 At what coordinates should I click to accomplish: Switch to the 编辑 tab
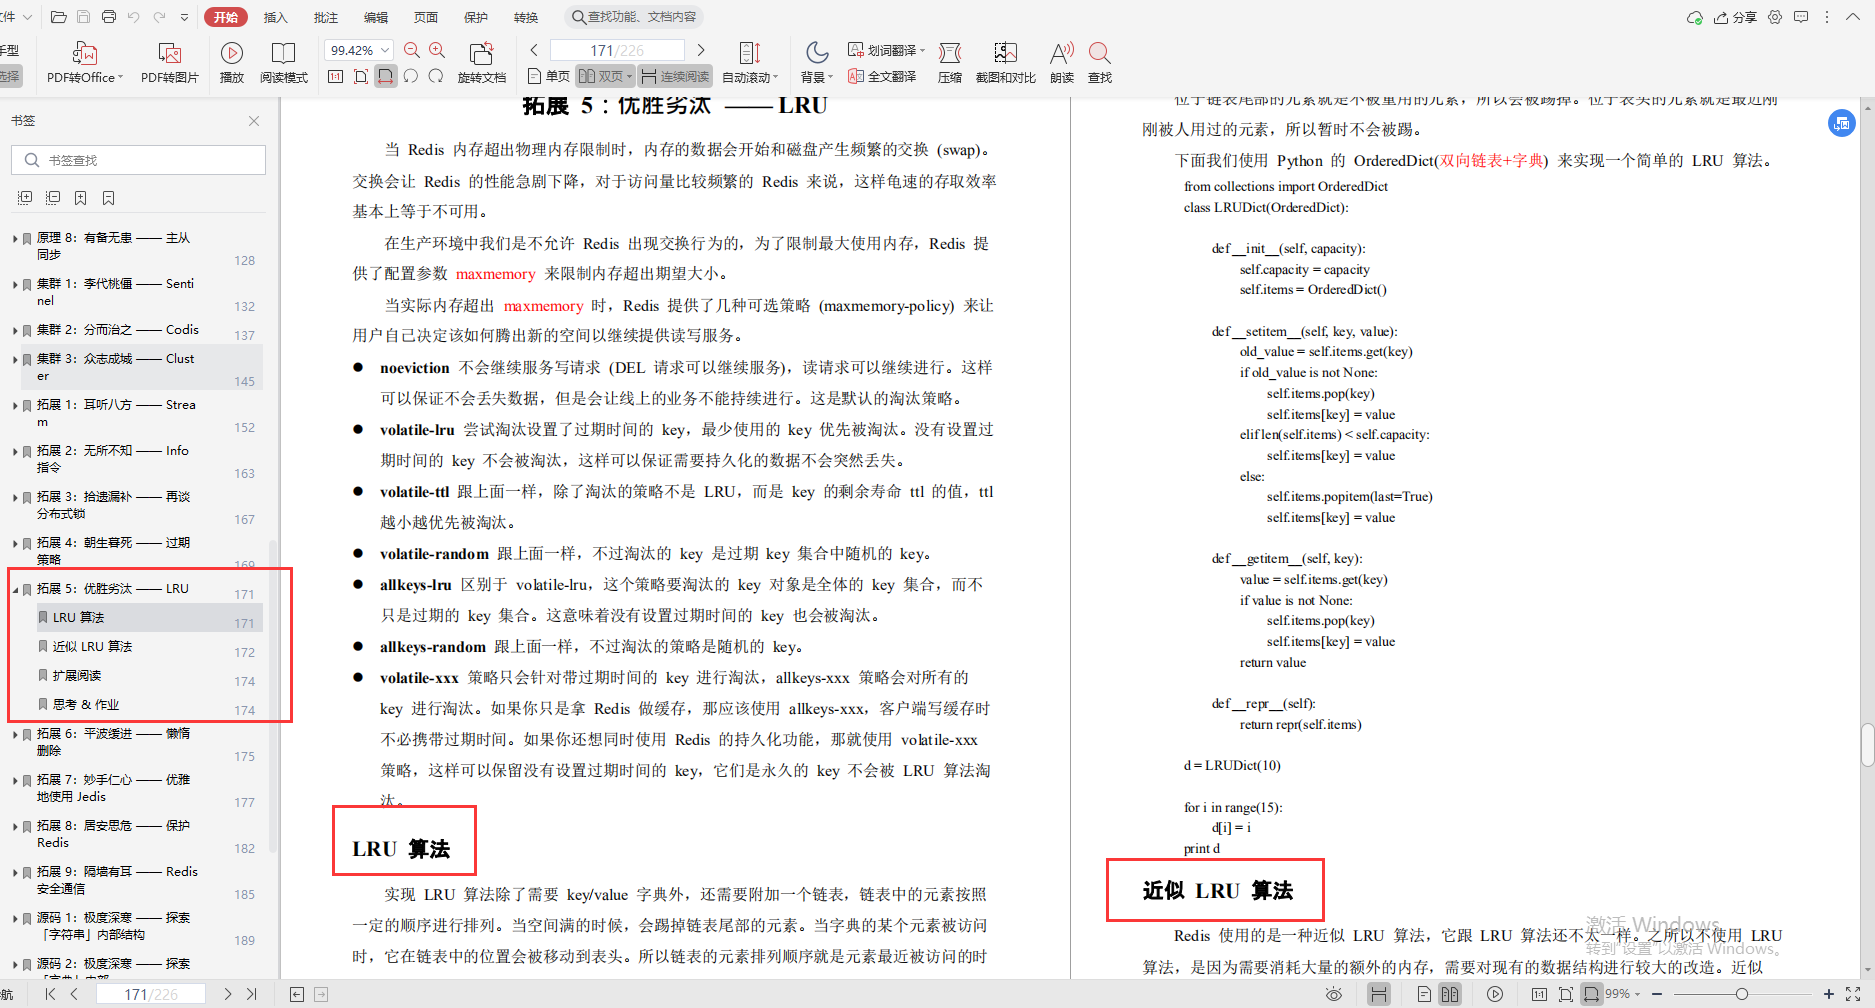click(375, 17)
